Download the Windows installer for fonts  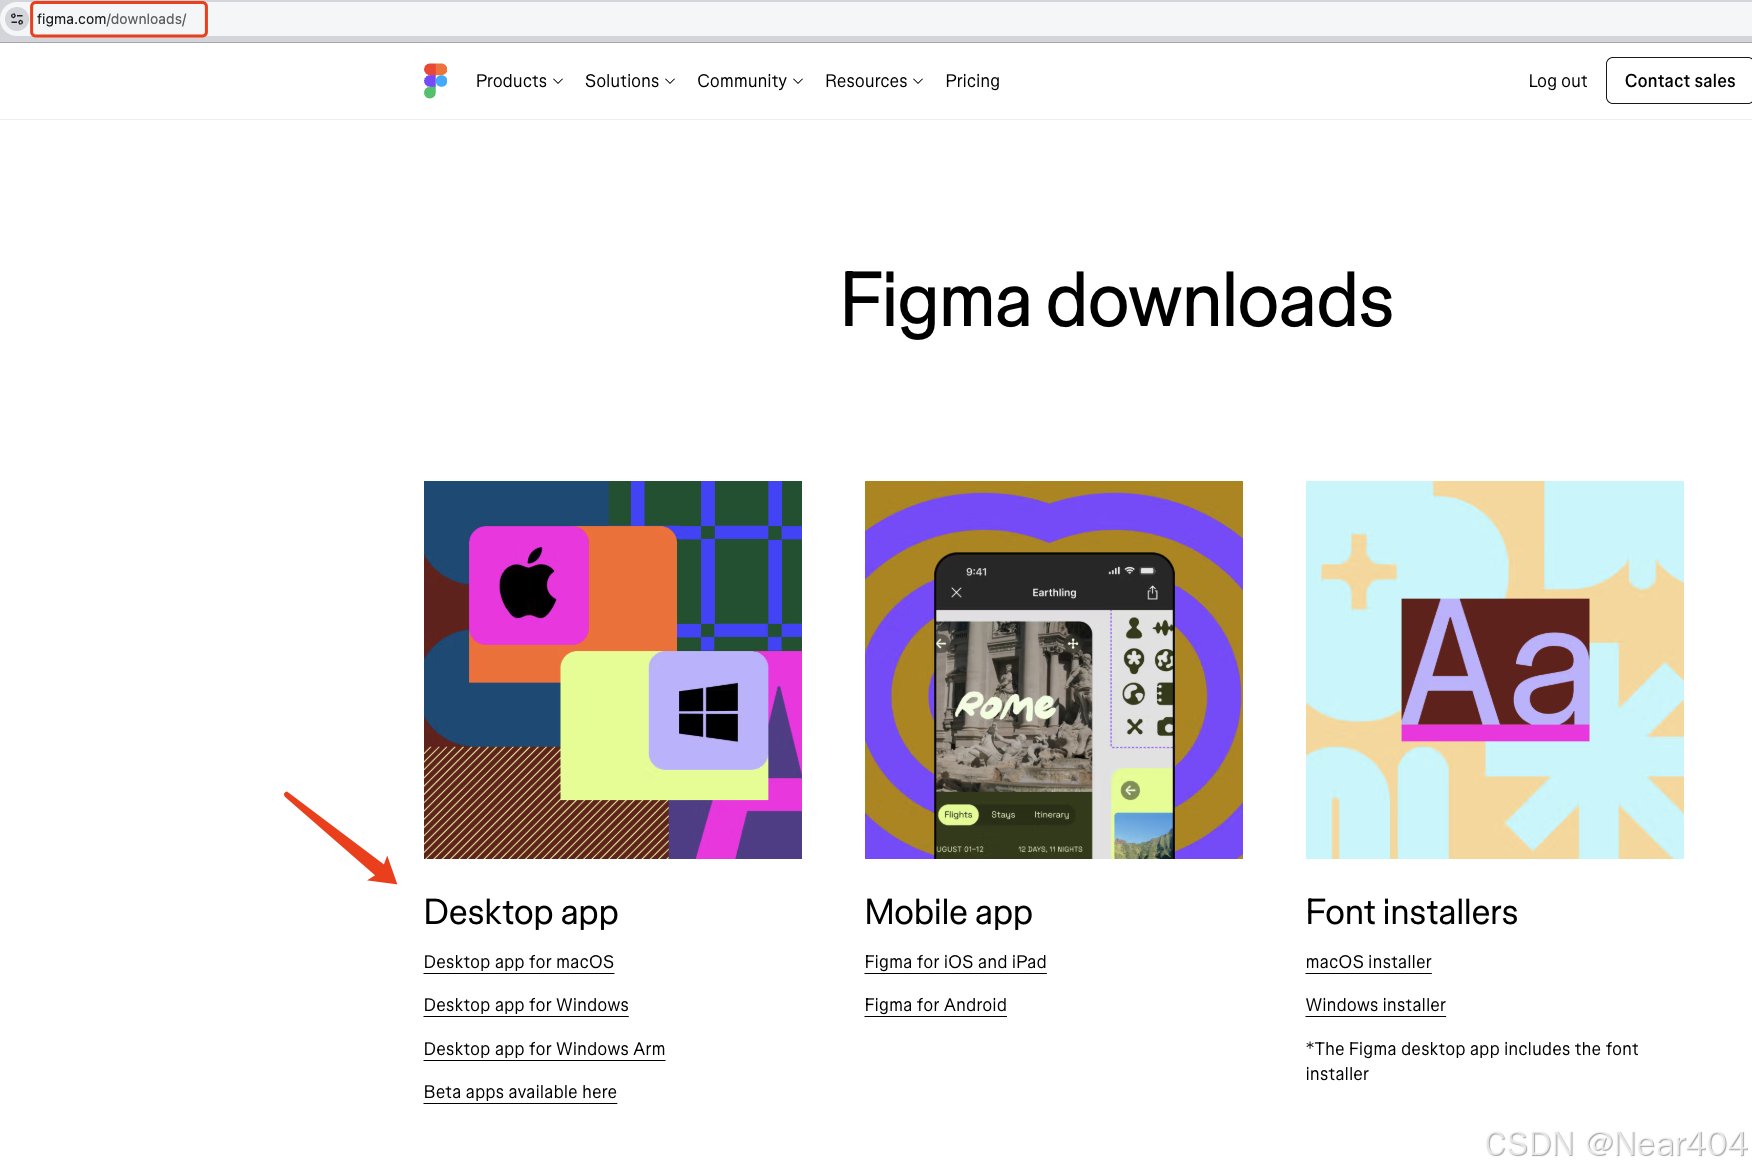pos(1375,1005)
